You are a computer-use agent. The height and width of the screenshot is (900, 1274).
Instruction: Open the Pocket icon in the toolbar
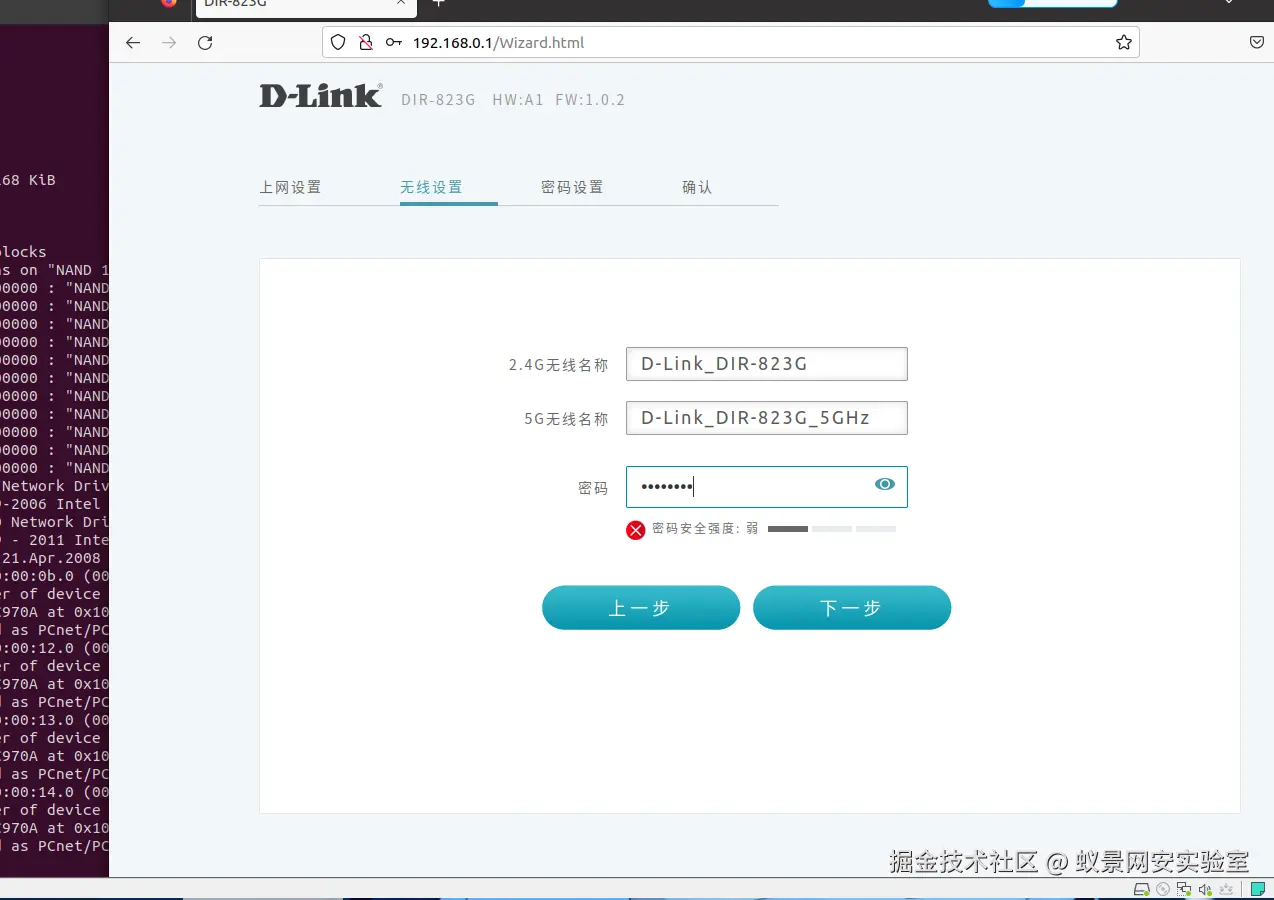coord(1258,43)
